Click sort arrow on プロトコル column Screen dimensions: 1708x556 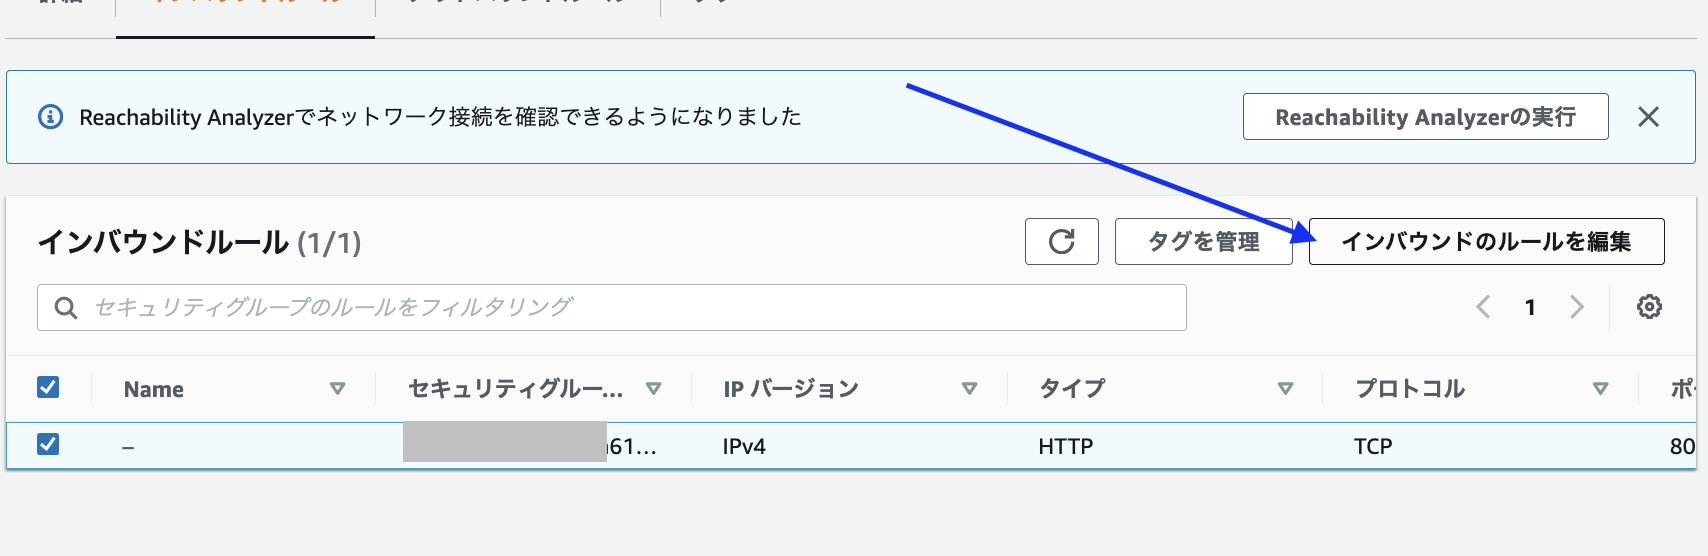pyautogui.click(x=1600, y=389)
